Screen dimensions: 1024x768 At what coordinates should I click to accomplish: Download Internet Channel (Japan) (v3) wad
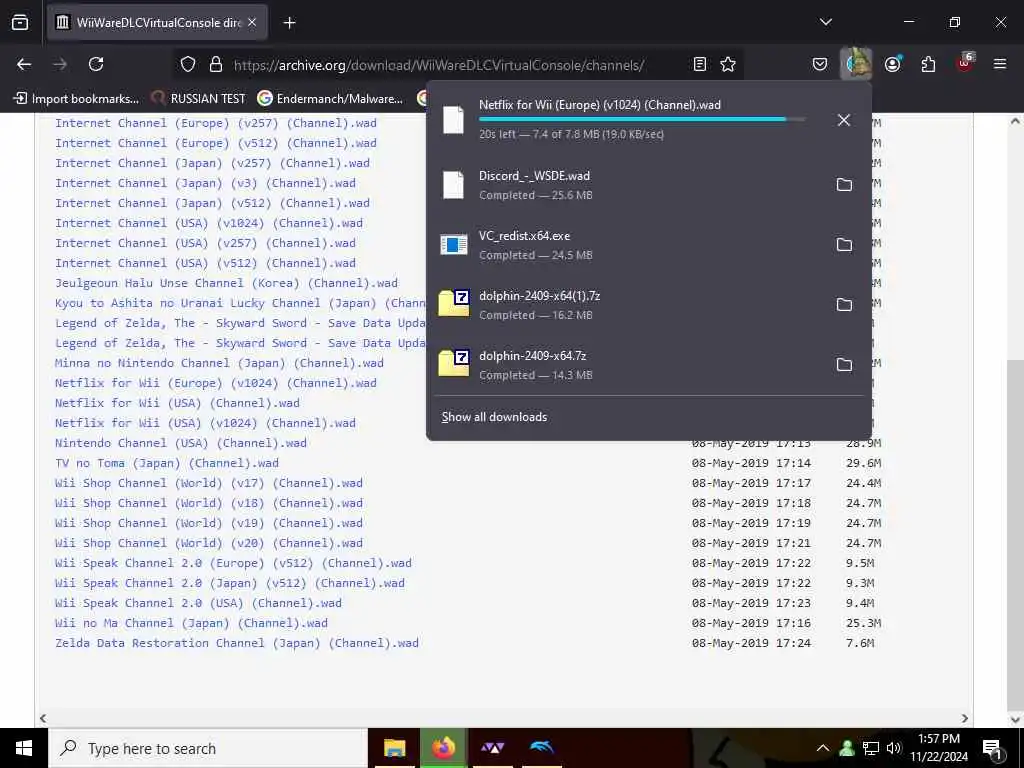click(205, 184)
